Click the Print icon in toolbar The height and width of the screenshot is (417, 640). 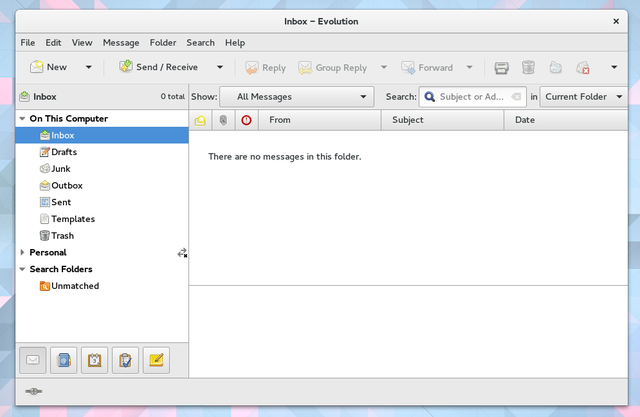tap(502, 68)
